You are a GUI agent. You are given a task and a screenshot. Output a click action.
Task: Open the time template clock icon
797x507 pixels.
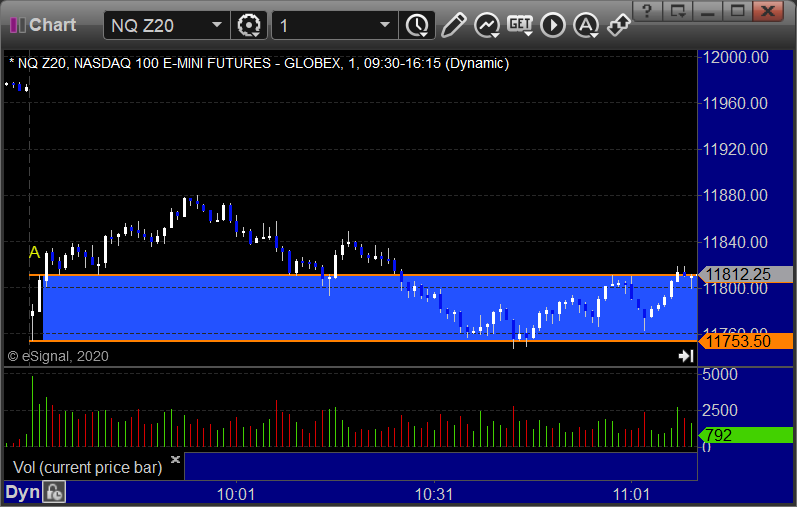[417, 25]
